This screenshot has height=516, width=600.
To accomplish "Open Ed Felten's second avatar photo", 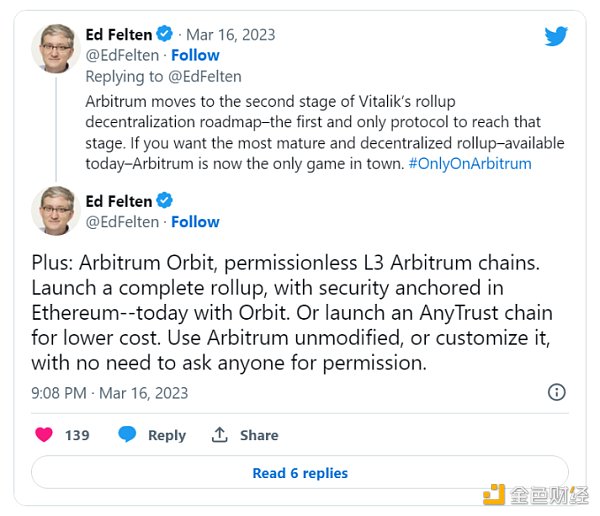I will [57, 211].
